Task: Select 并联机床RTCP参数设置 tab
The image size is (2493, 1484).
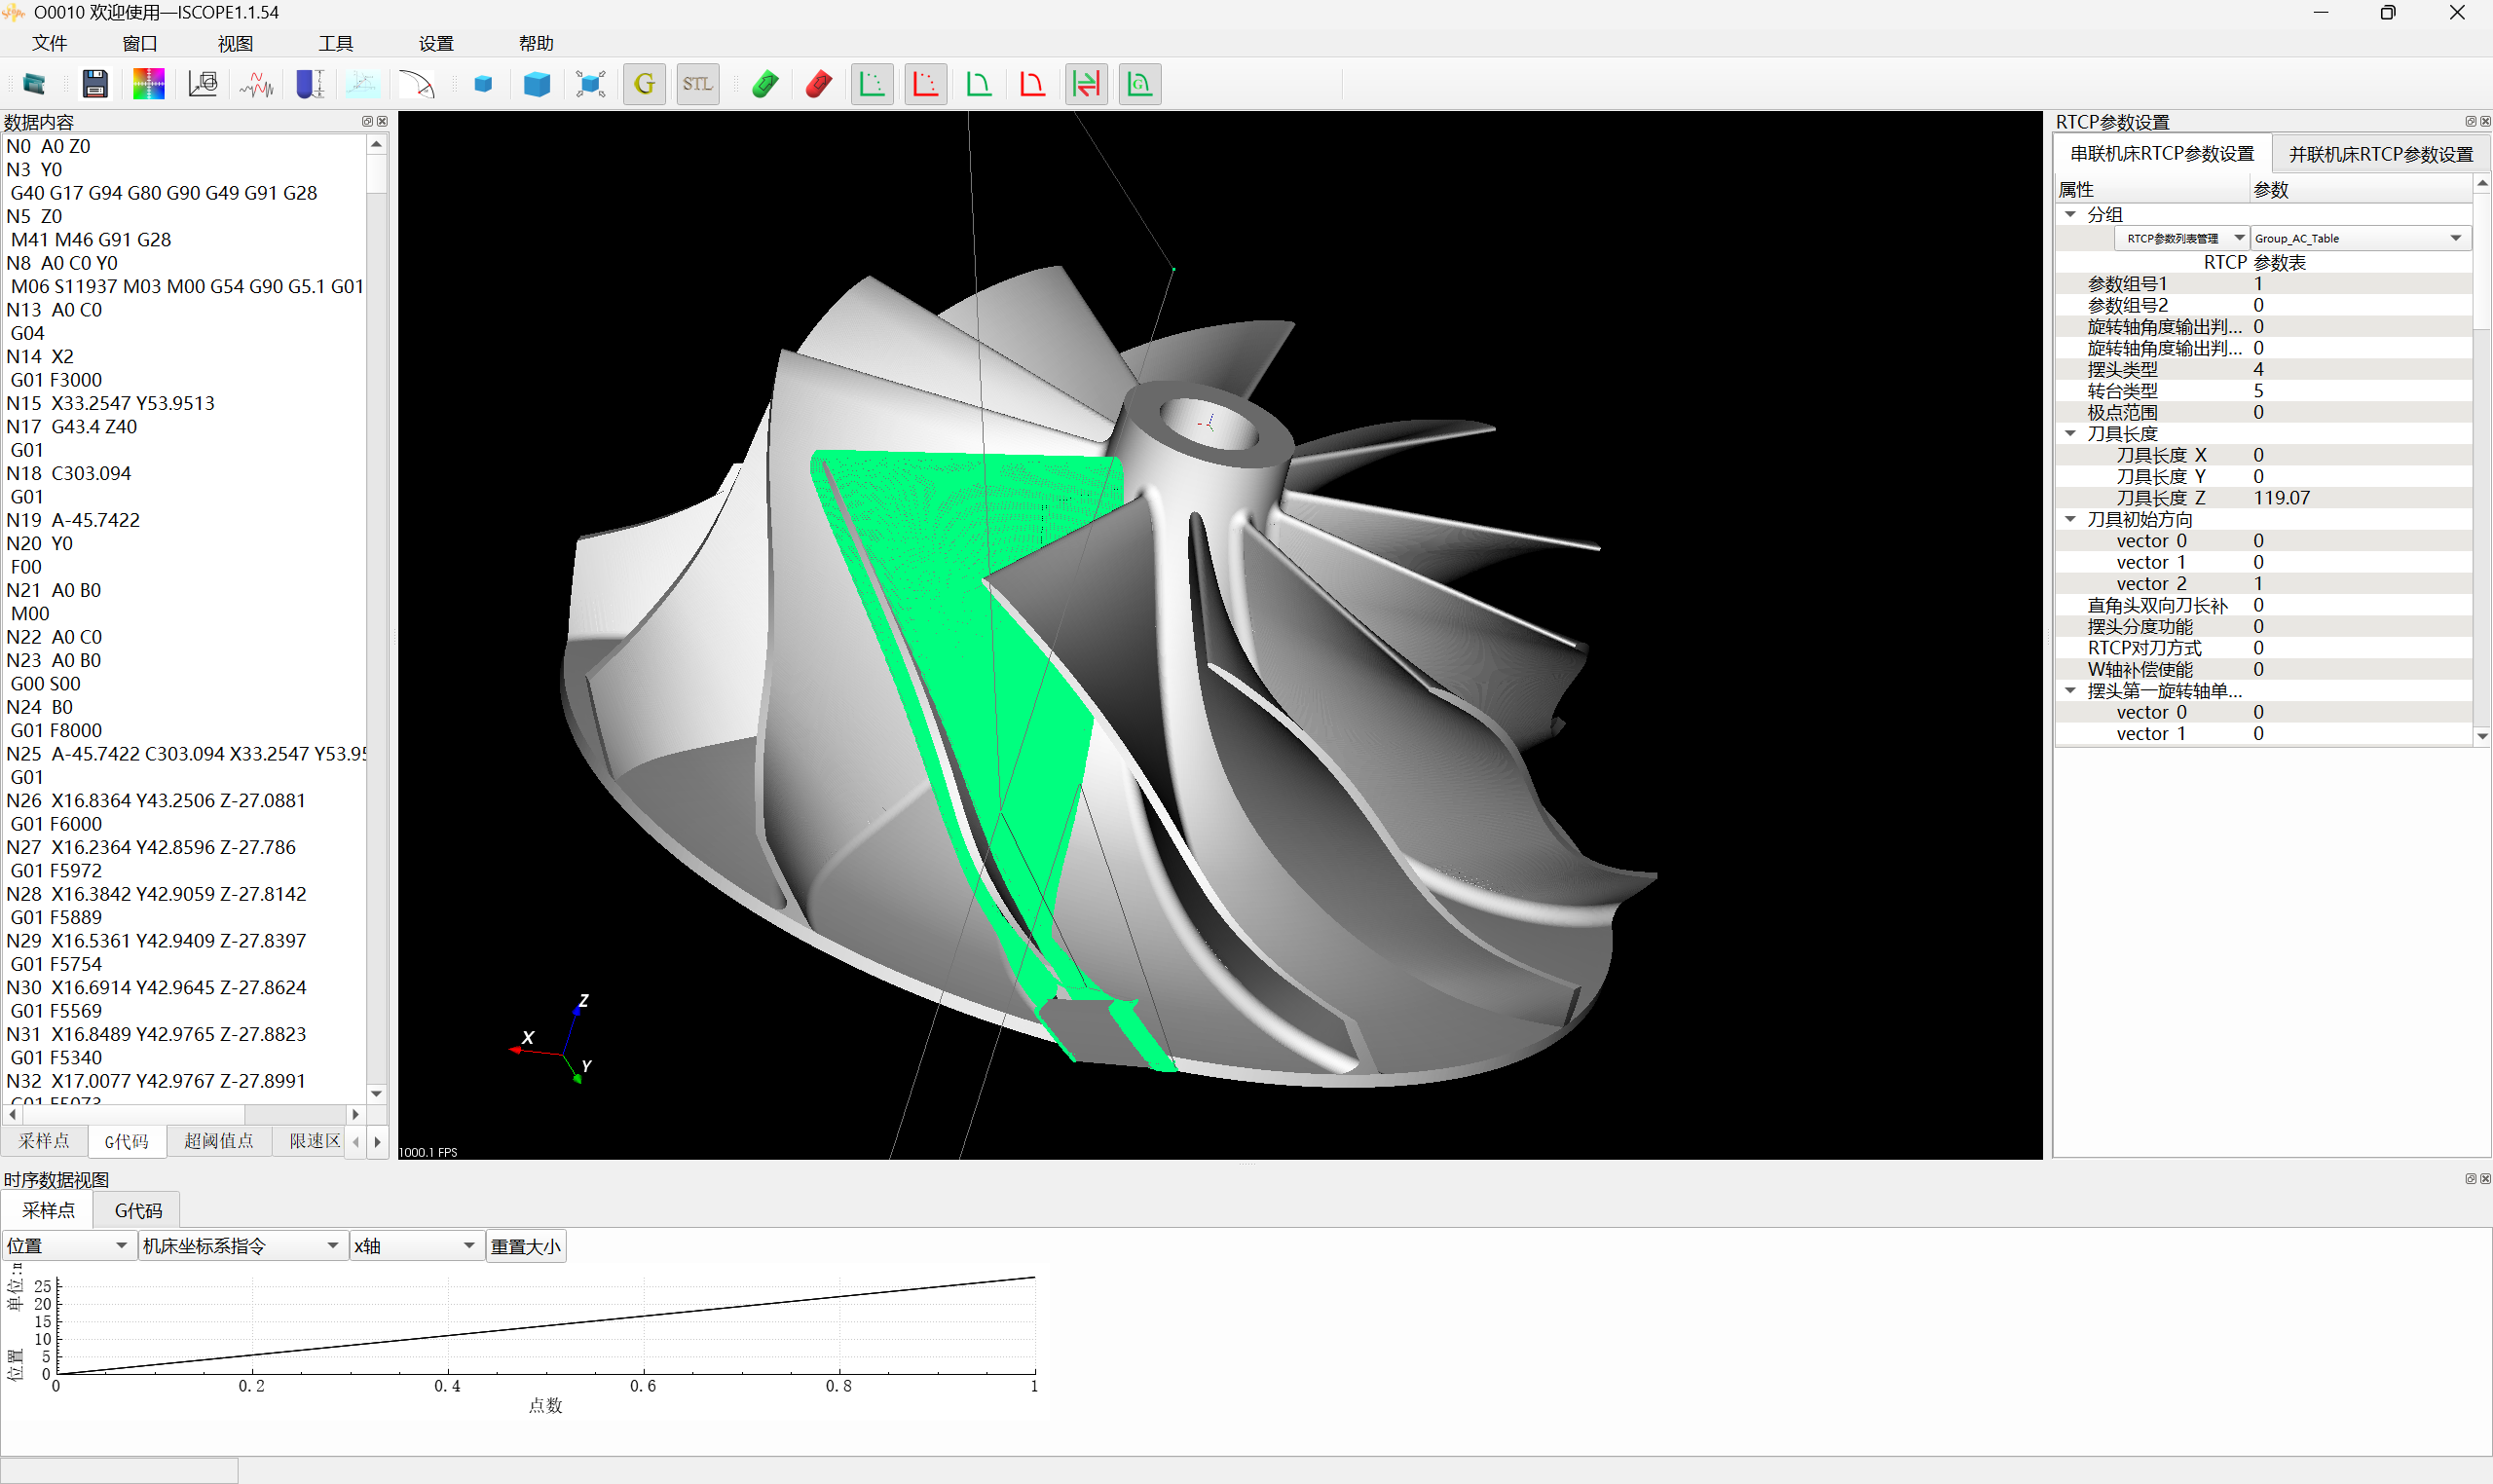Action: point(2381,154)
